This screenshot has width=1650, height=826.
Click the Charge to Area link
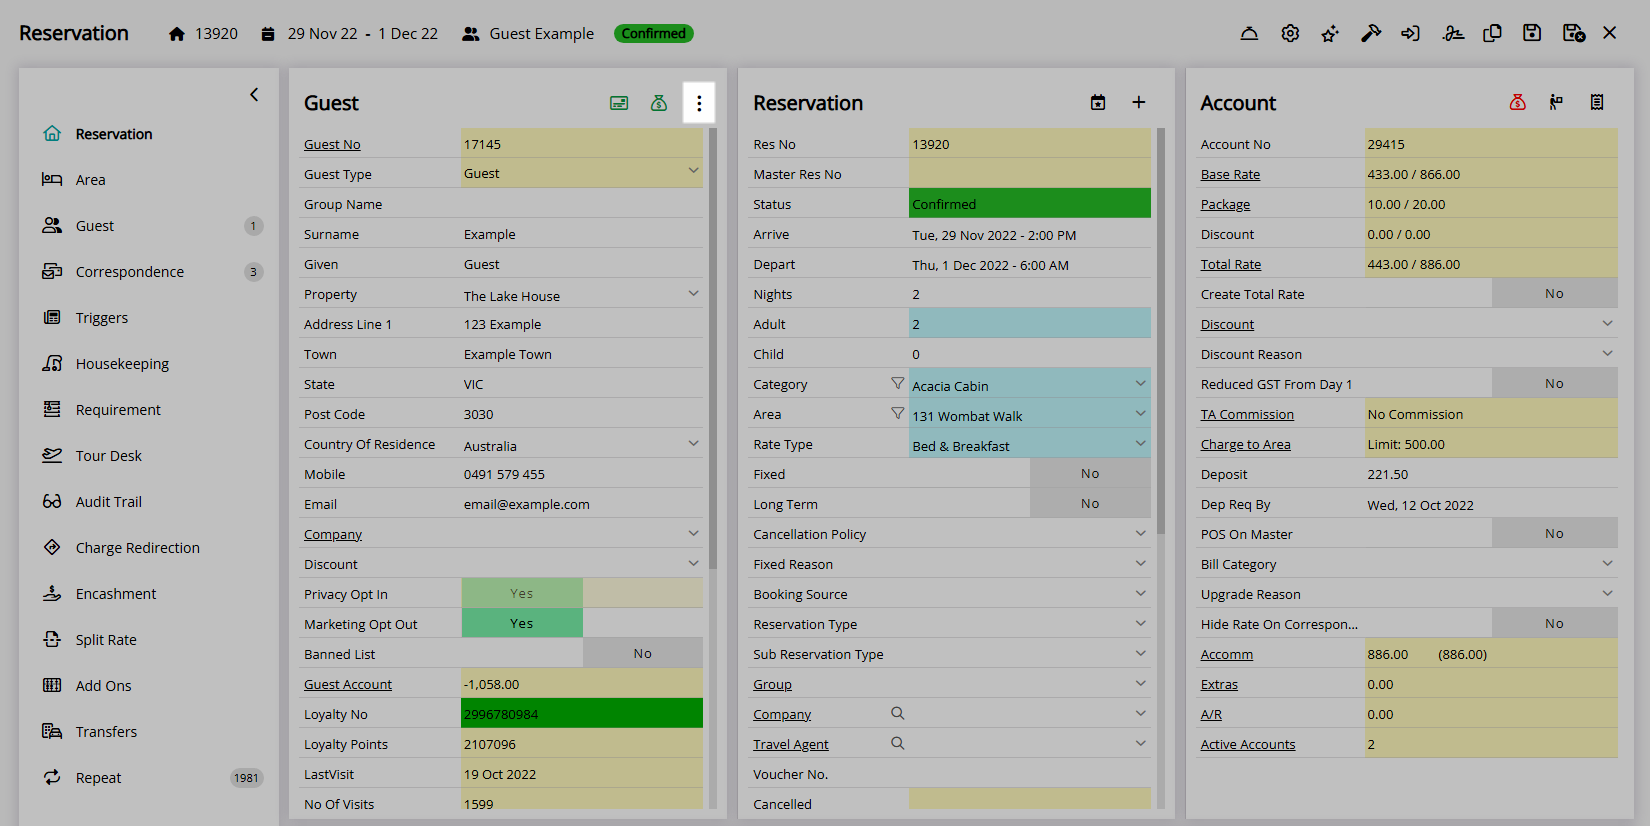point(1245,444)
